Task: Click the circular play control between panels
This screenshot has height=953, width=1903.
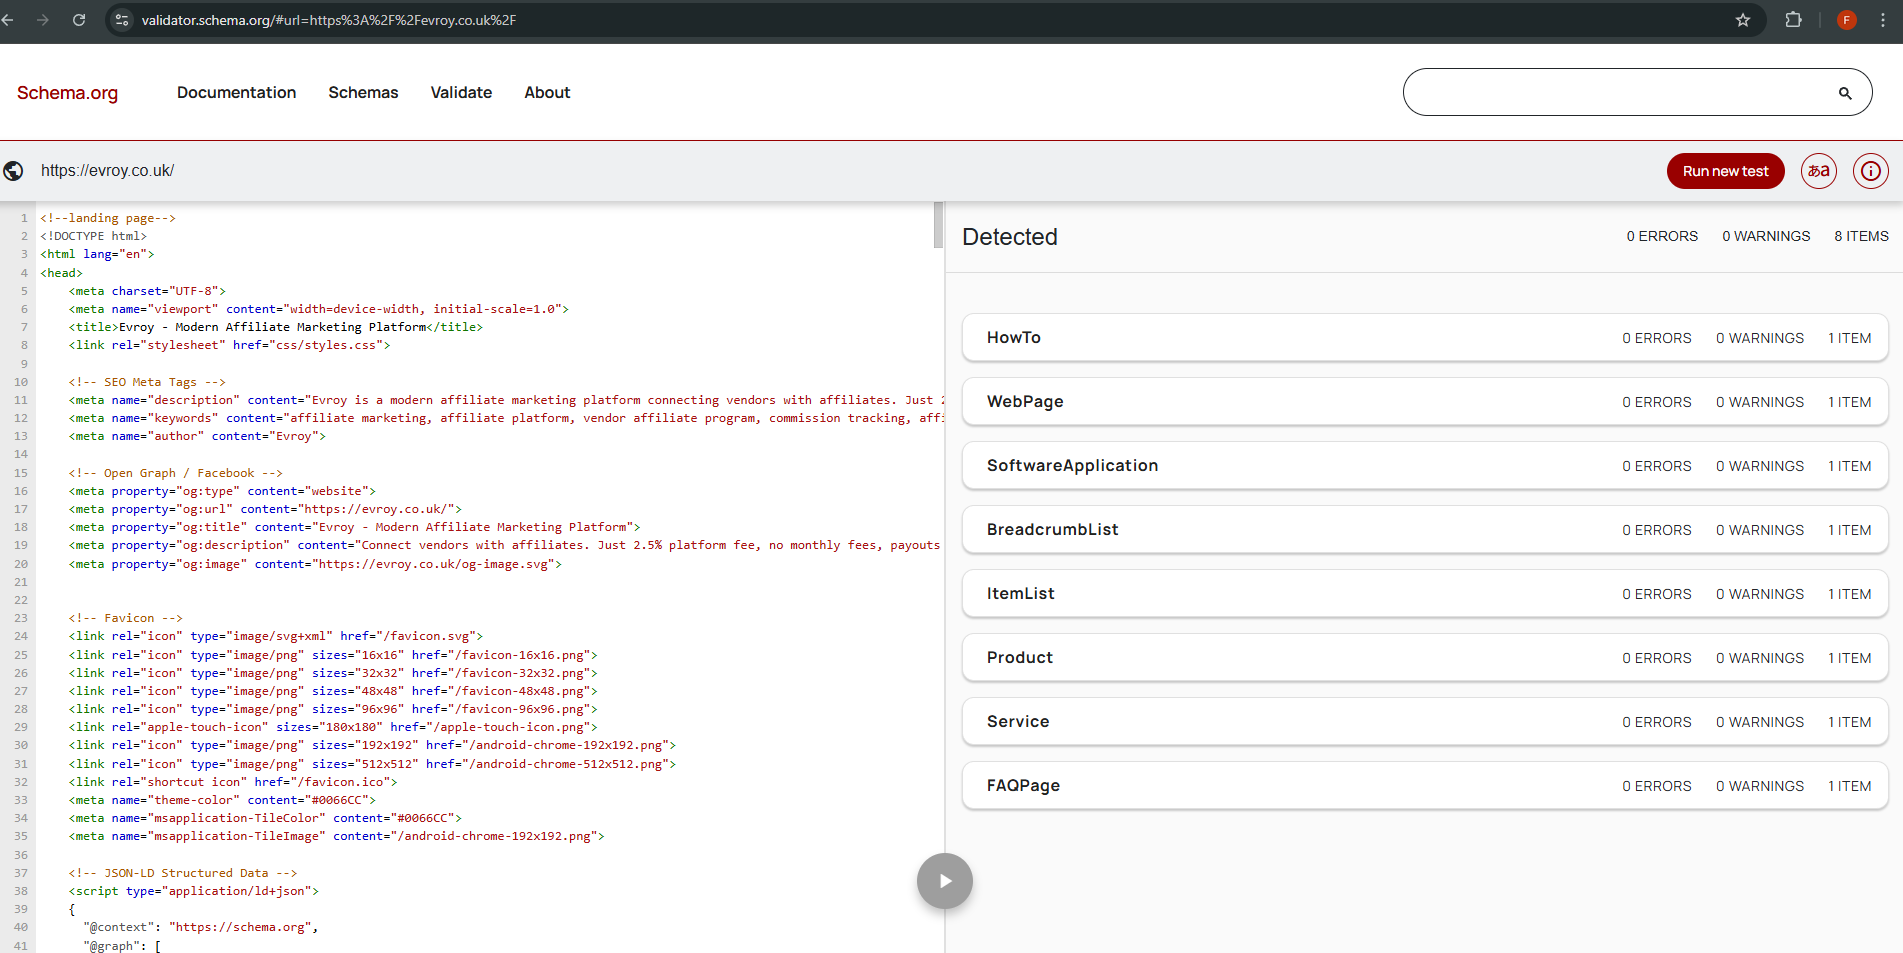Action: (944, 881)
